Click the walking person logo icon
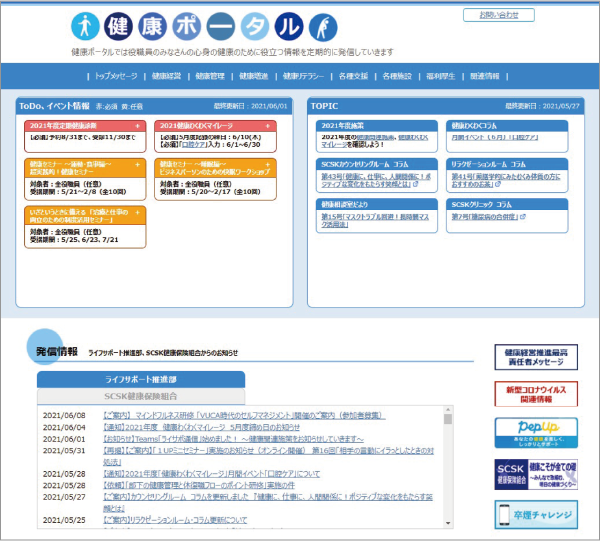The width and height of the screenshot is (600, 541). click(x=87, y=26)
